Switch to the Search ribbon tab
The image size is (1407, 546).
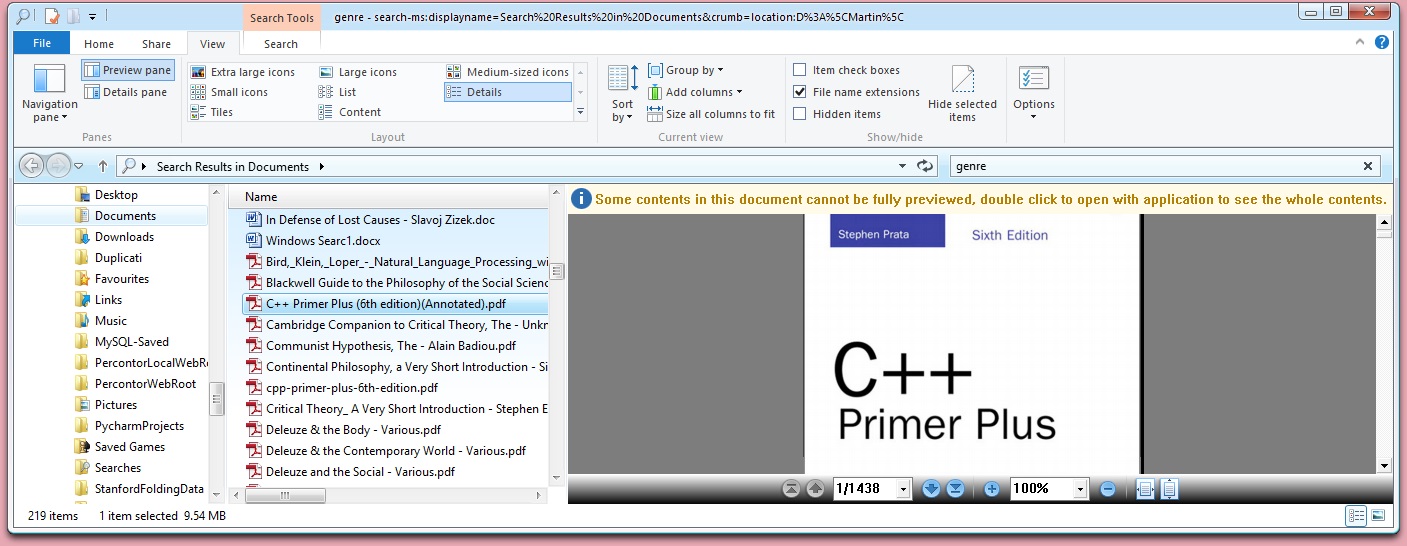[x=281, y=44]
